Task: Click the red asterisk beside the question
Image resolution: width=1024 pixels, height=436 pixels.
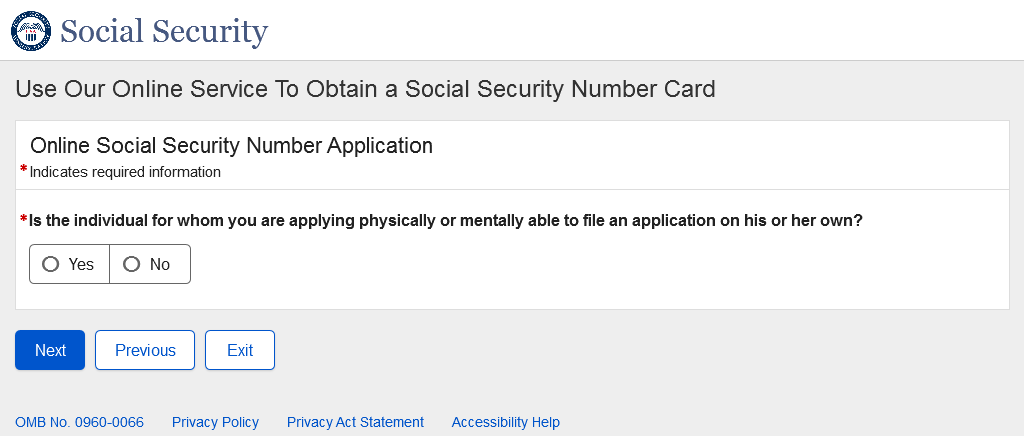Action: (x=23, y=219)
